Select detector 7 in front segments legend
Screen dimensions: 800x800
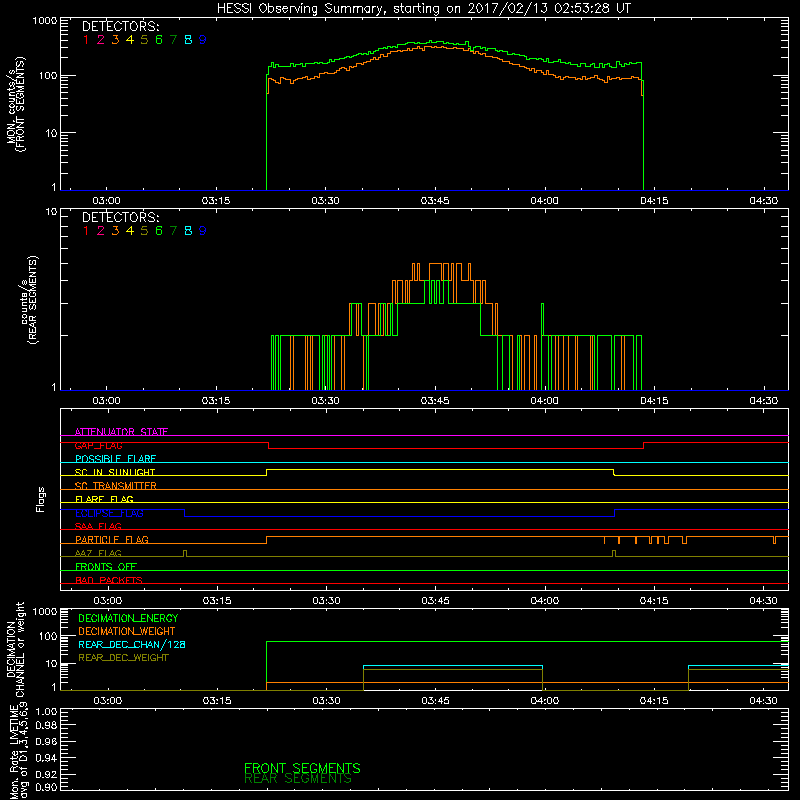(173, 40)
